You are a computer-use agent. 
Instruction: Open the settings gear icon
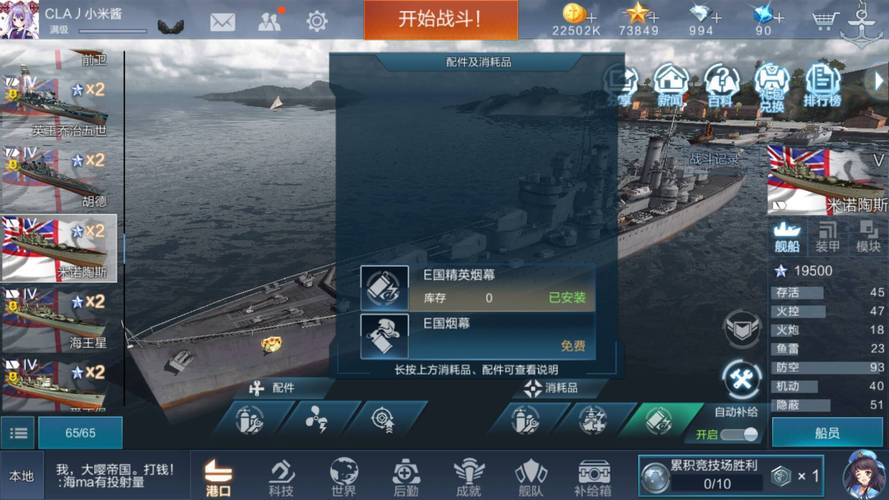click(316, 22)
